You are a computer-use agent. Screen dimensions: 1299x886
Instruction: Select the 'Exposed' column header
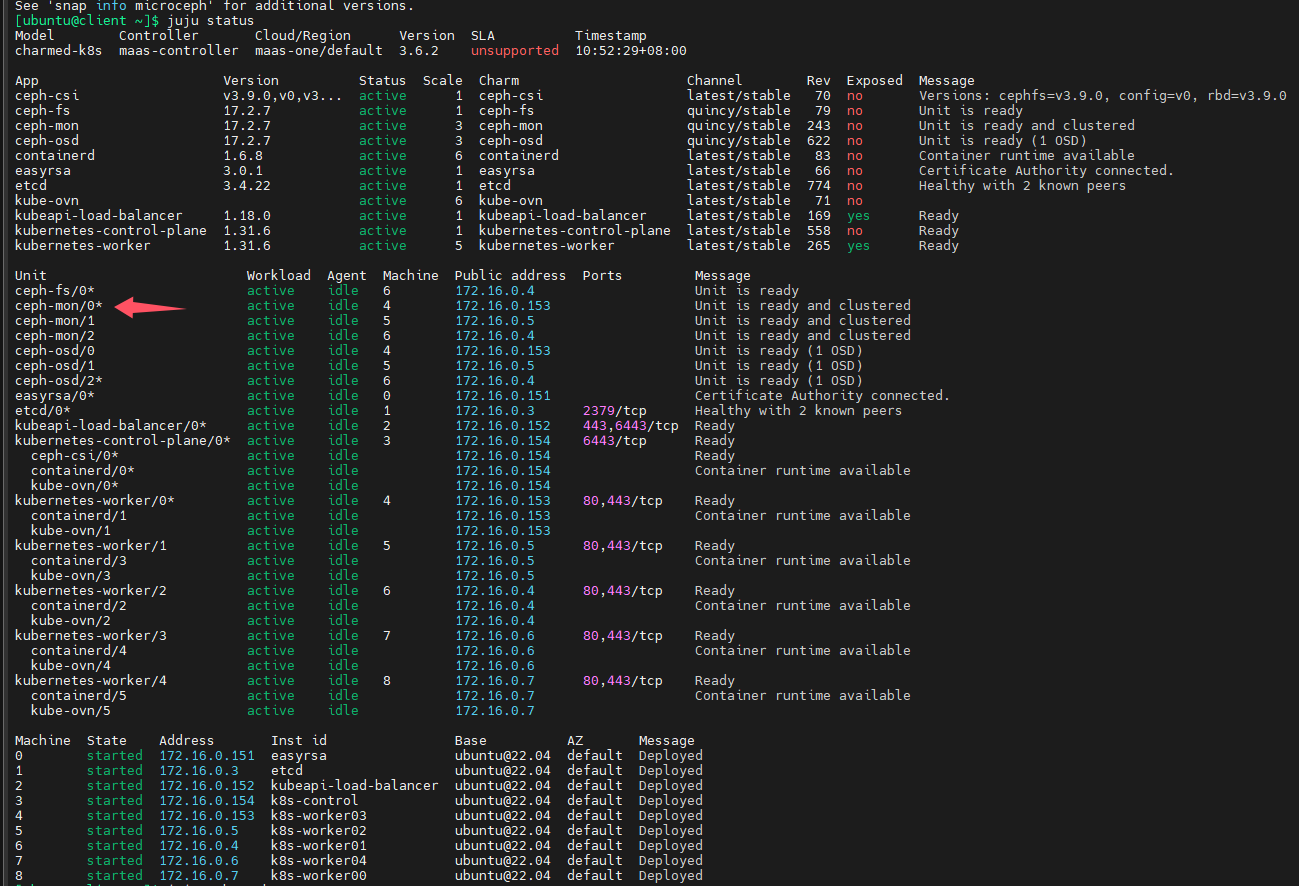click(875, 81)
